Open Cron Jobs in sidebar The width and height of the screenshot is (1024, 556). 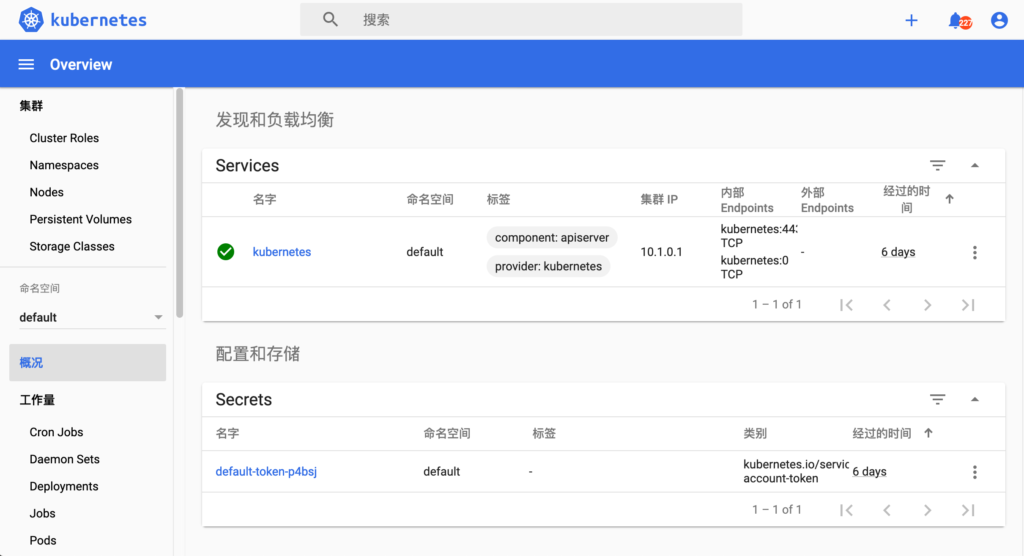point(56,432)
